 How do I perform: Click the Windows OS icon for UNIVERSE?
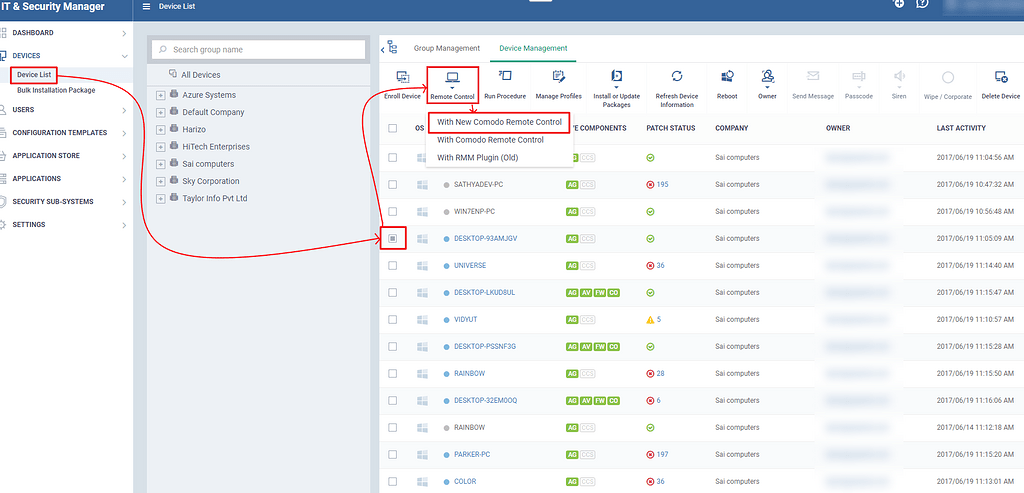[x=422, y=266]
